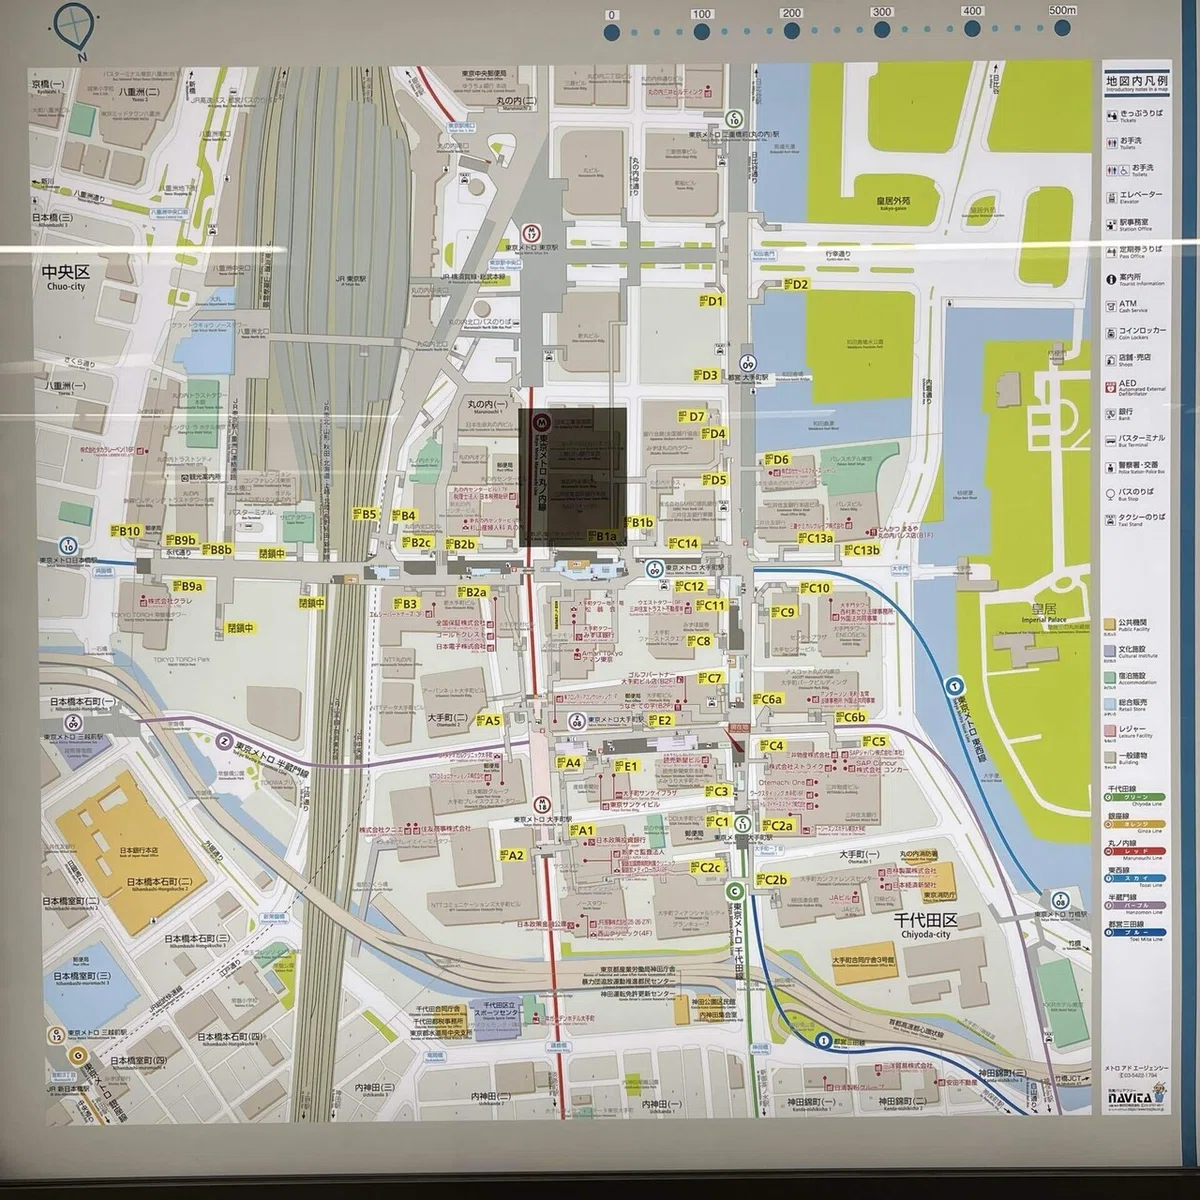The height and width of the screenshot is (1200, 1200).
Task: Click the Tickets icon in the legend
Action: 1112,115
